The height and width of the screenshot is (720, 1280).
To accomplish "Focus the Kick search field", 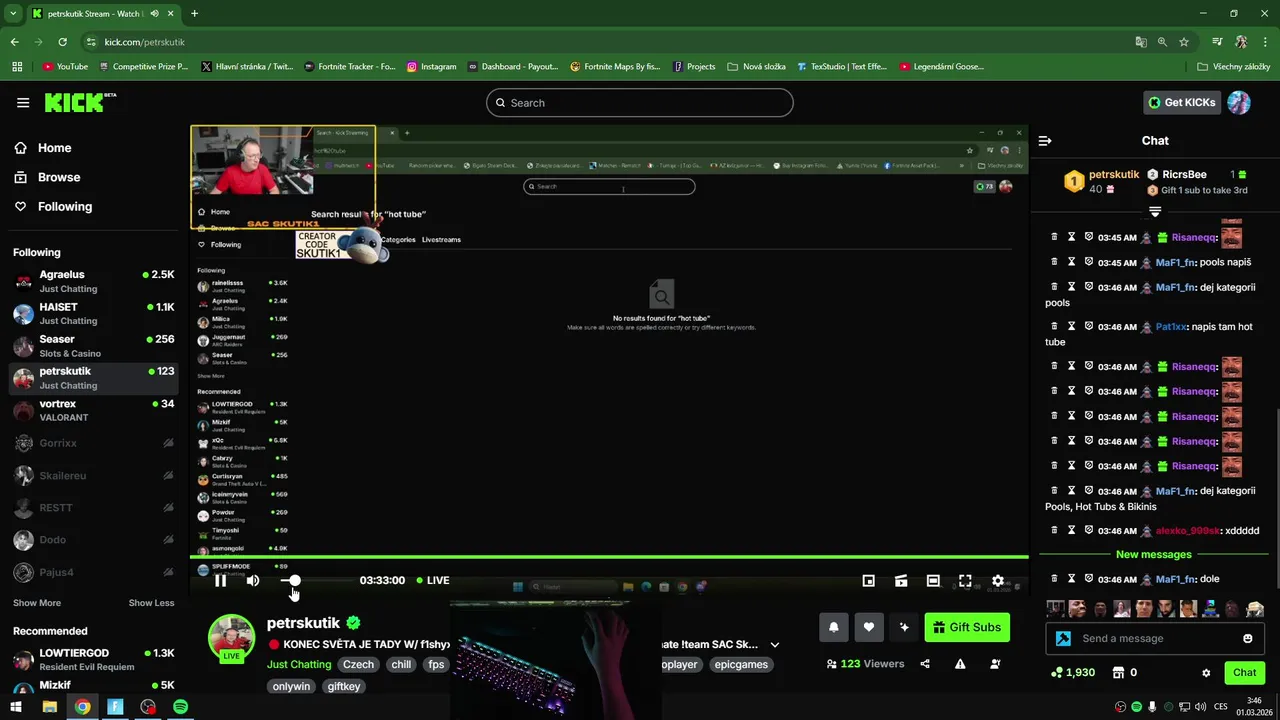I will click(640, 103).
